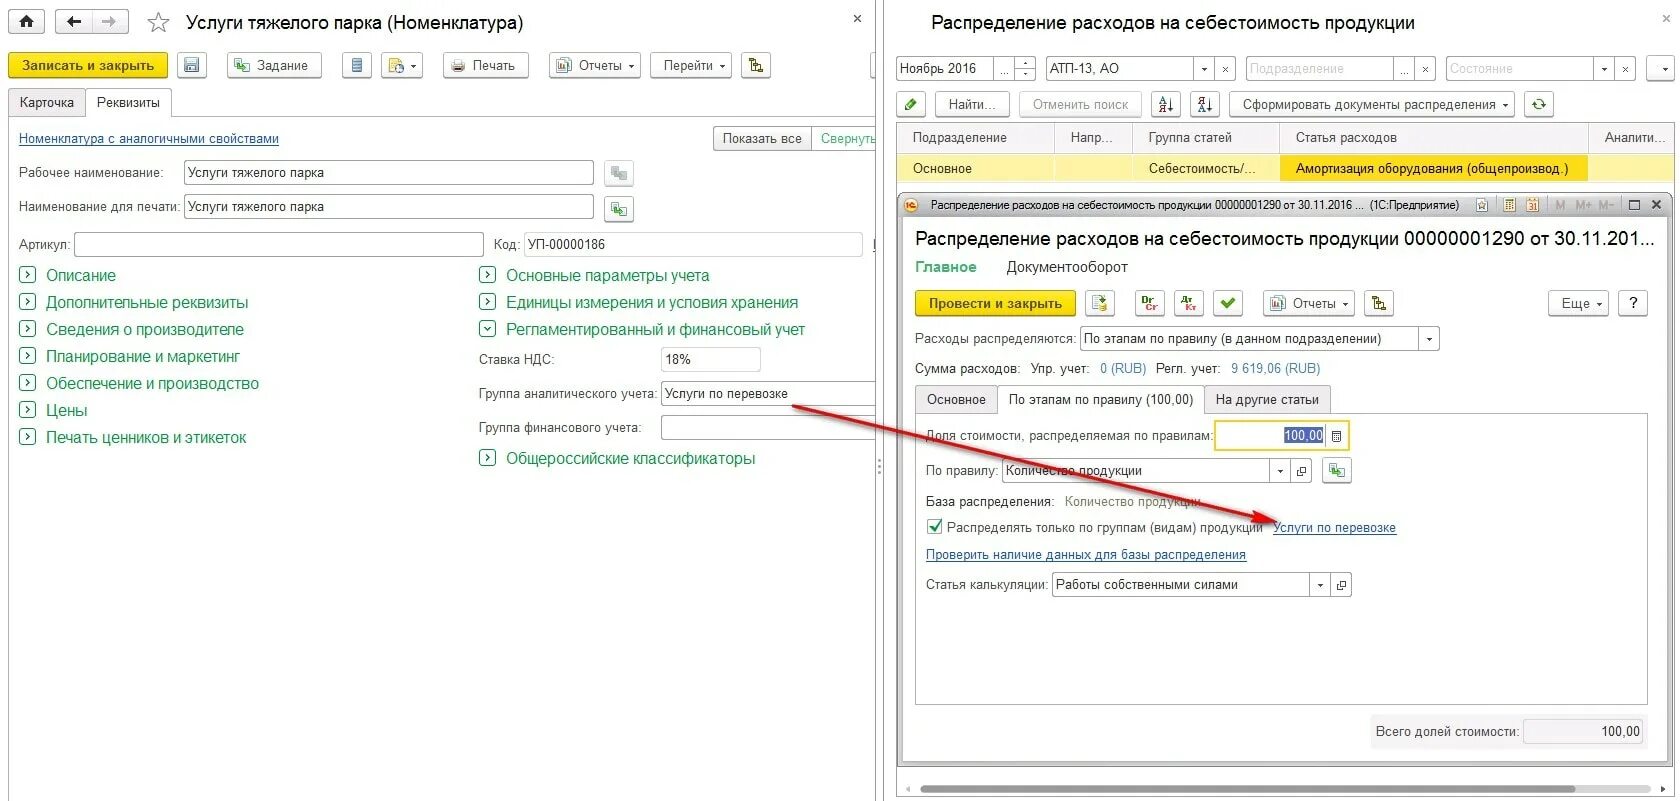The image size is (1680, 801).
Task: Open help with the question mark button
Action: tap(1633, 303)
